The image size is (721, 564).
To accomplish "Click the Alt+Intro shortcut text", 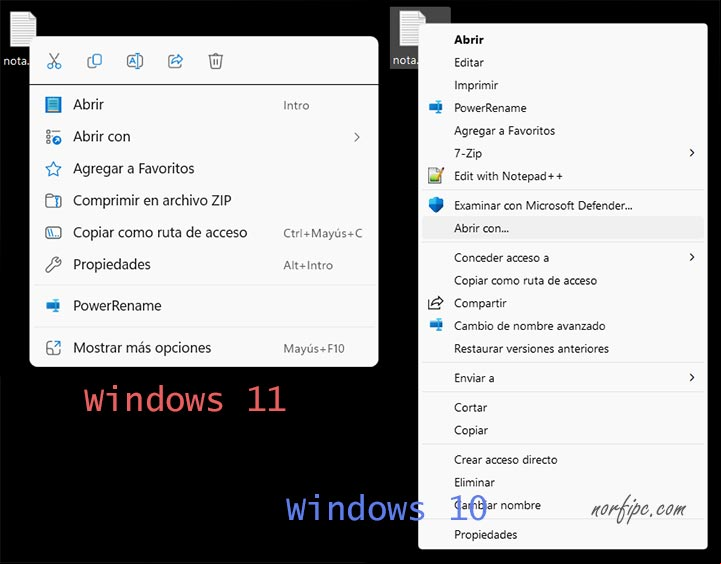I will click(x=308, y=265).
